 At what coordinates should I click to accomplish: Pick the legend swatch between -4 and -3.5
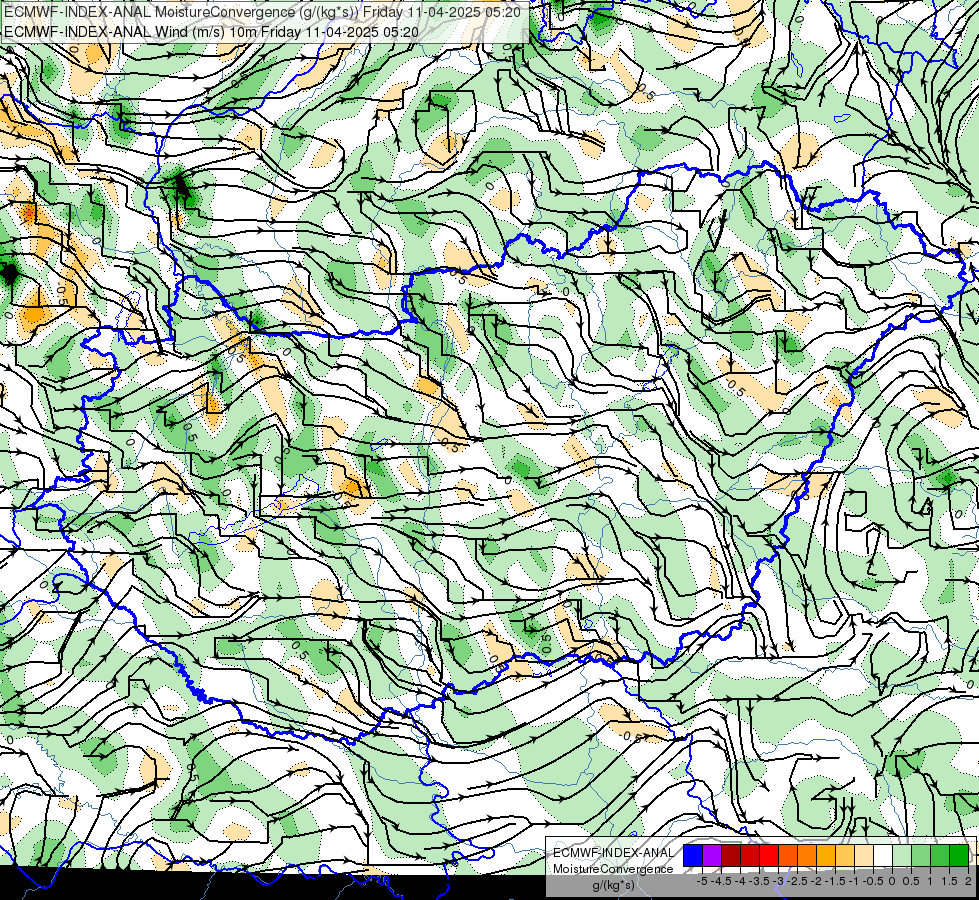tap(750, 856)
